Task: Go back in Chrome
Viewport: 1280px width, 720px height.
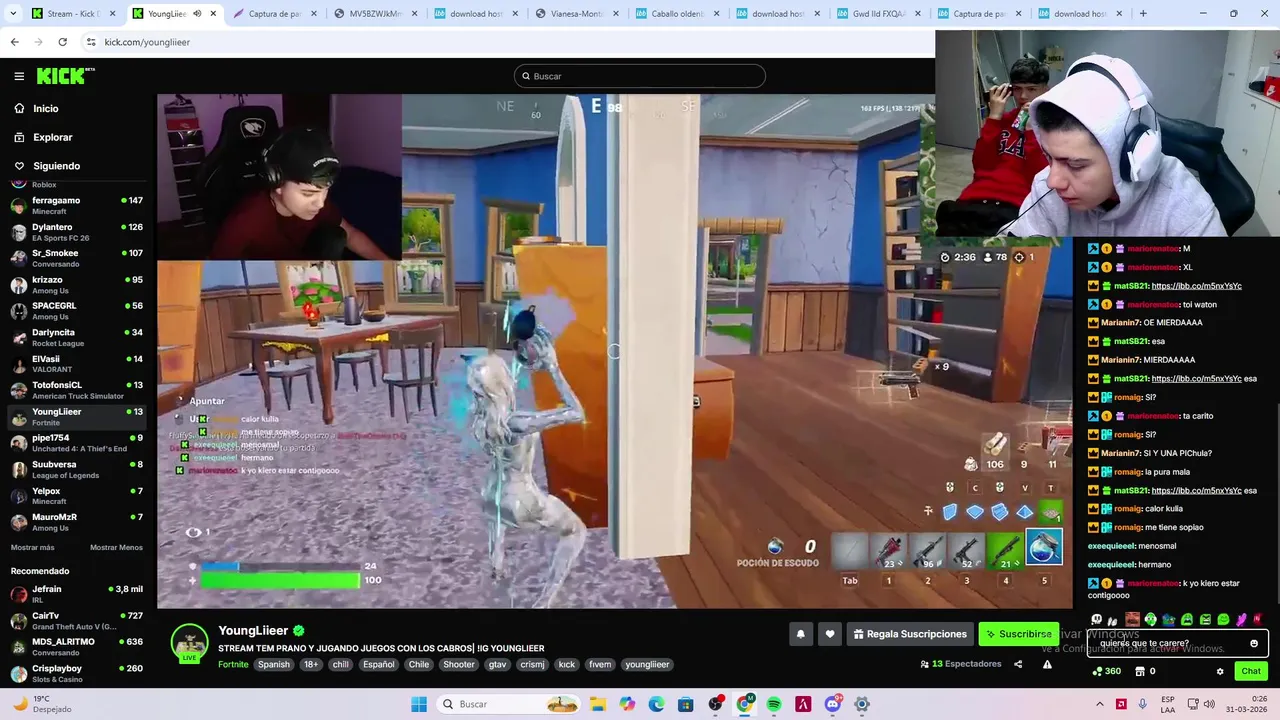Action: point(14,42)
